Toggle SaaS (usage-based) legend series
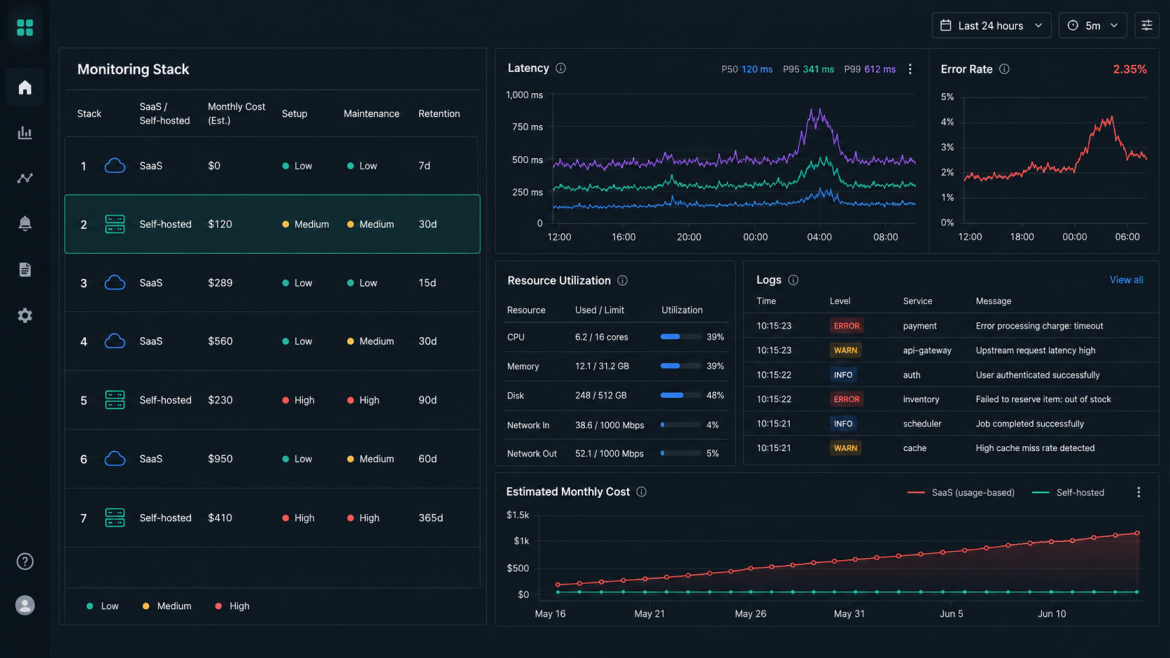 click(x=960, y=492)
